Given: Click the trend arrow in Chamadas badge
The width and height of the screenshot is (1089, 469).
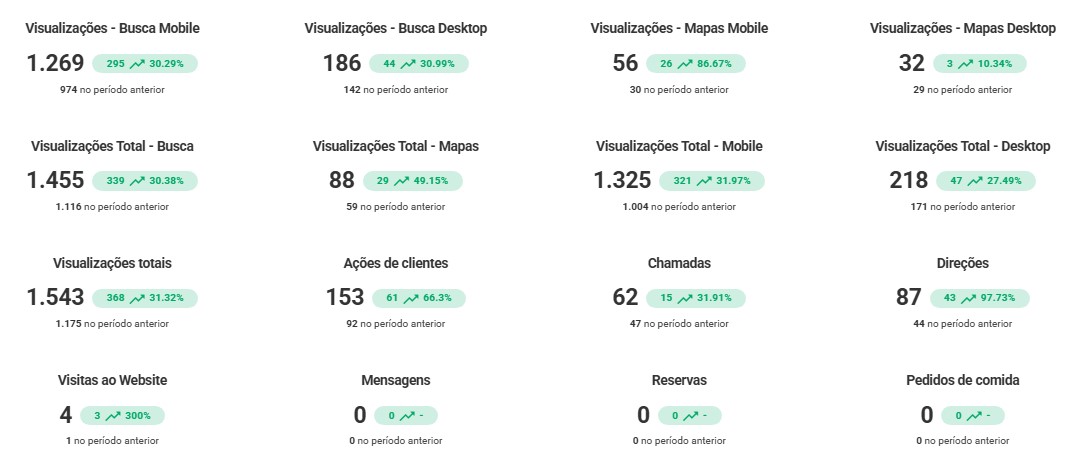Looking at the screenshot, I should pos(687,298).
